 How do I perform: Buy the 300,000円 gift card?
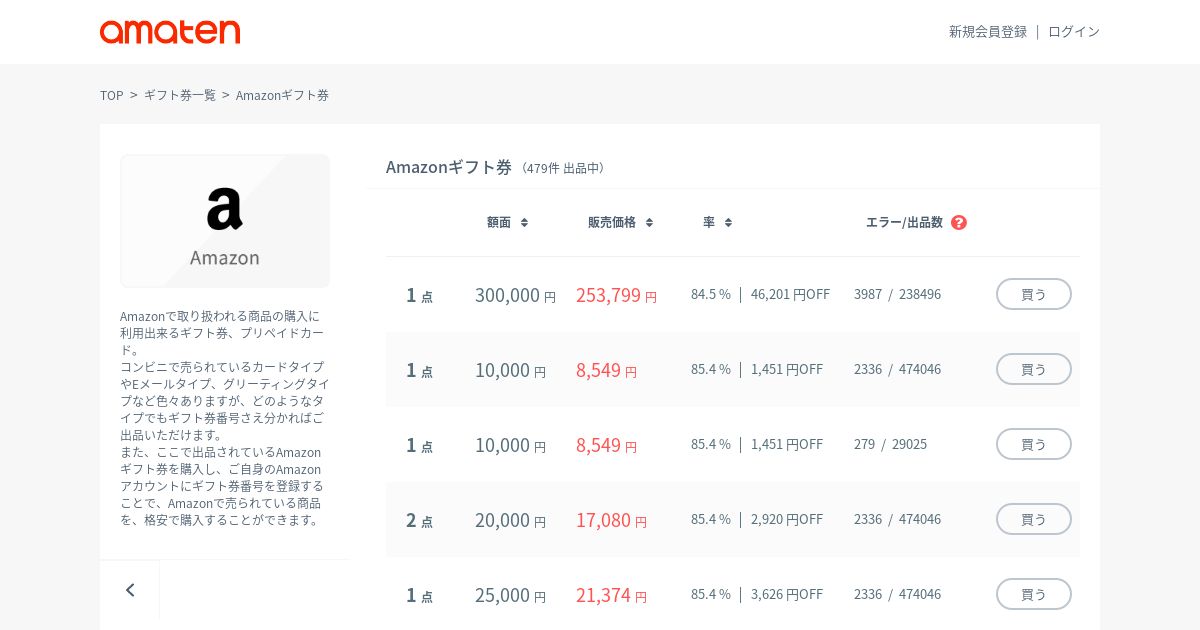pyautogui.click(x=1033, y=294)
